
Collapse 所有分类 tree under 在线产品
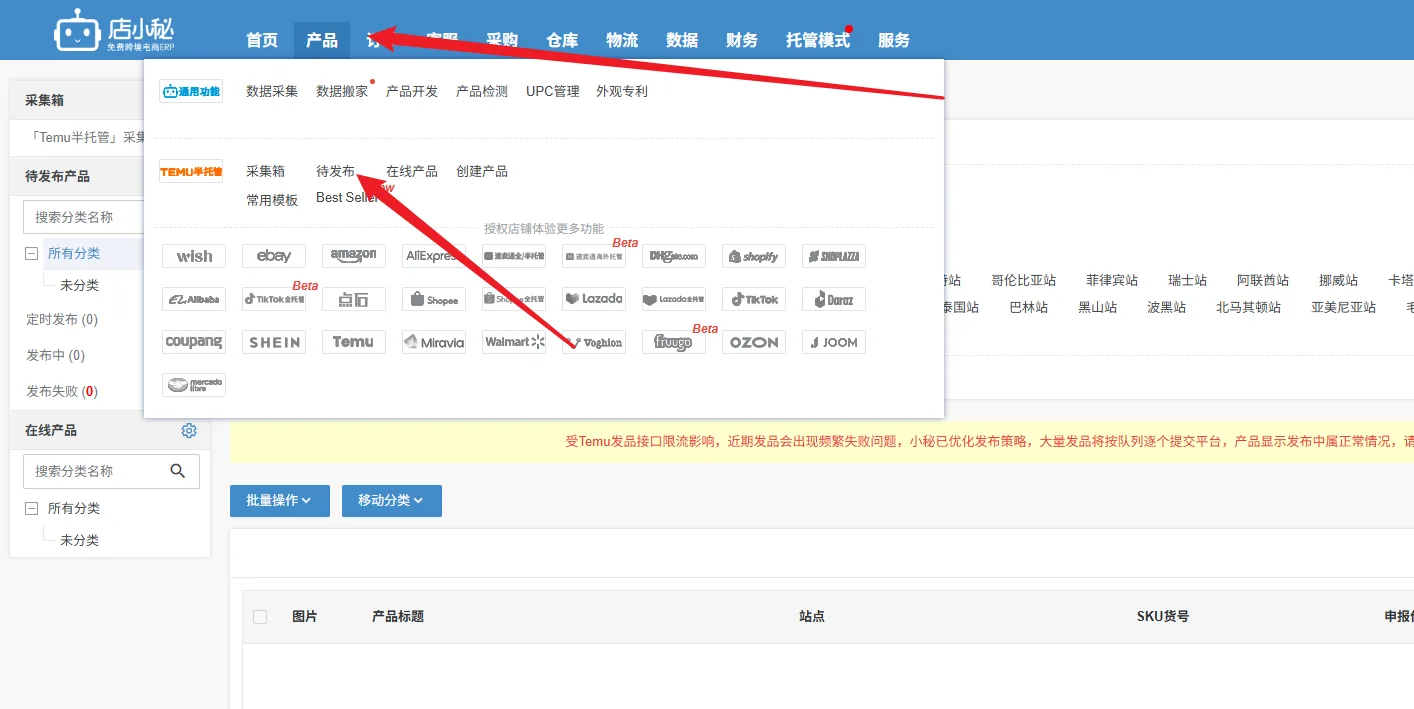point(32,508)
